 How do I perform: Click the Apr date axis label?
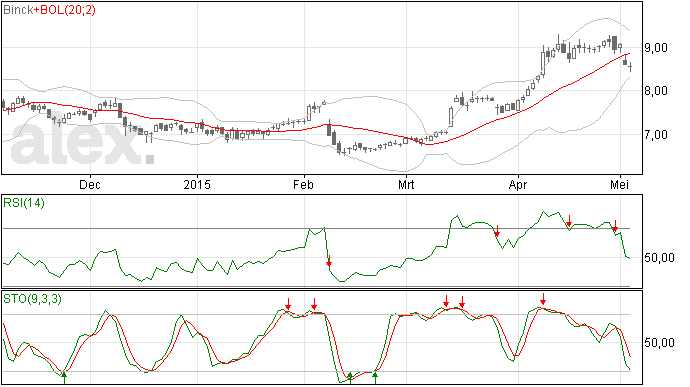(518, 184)
